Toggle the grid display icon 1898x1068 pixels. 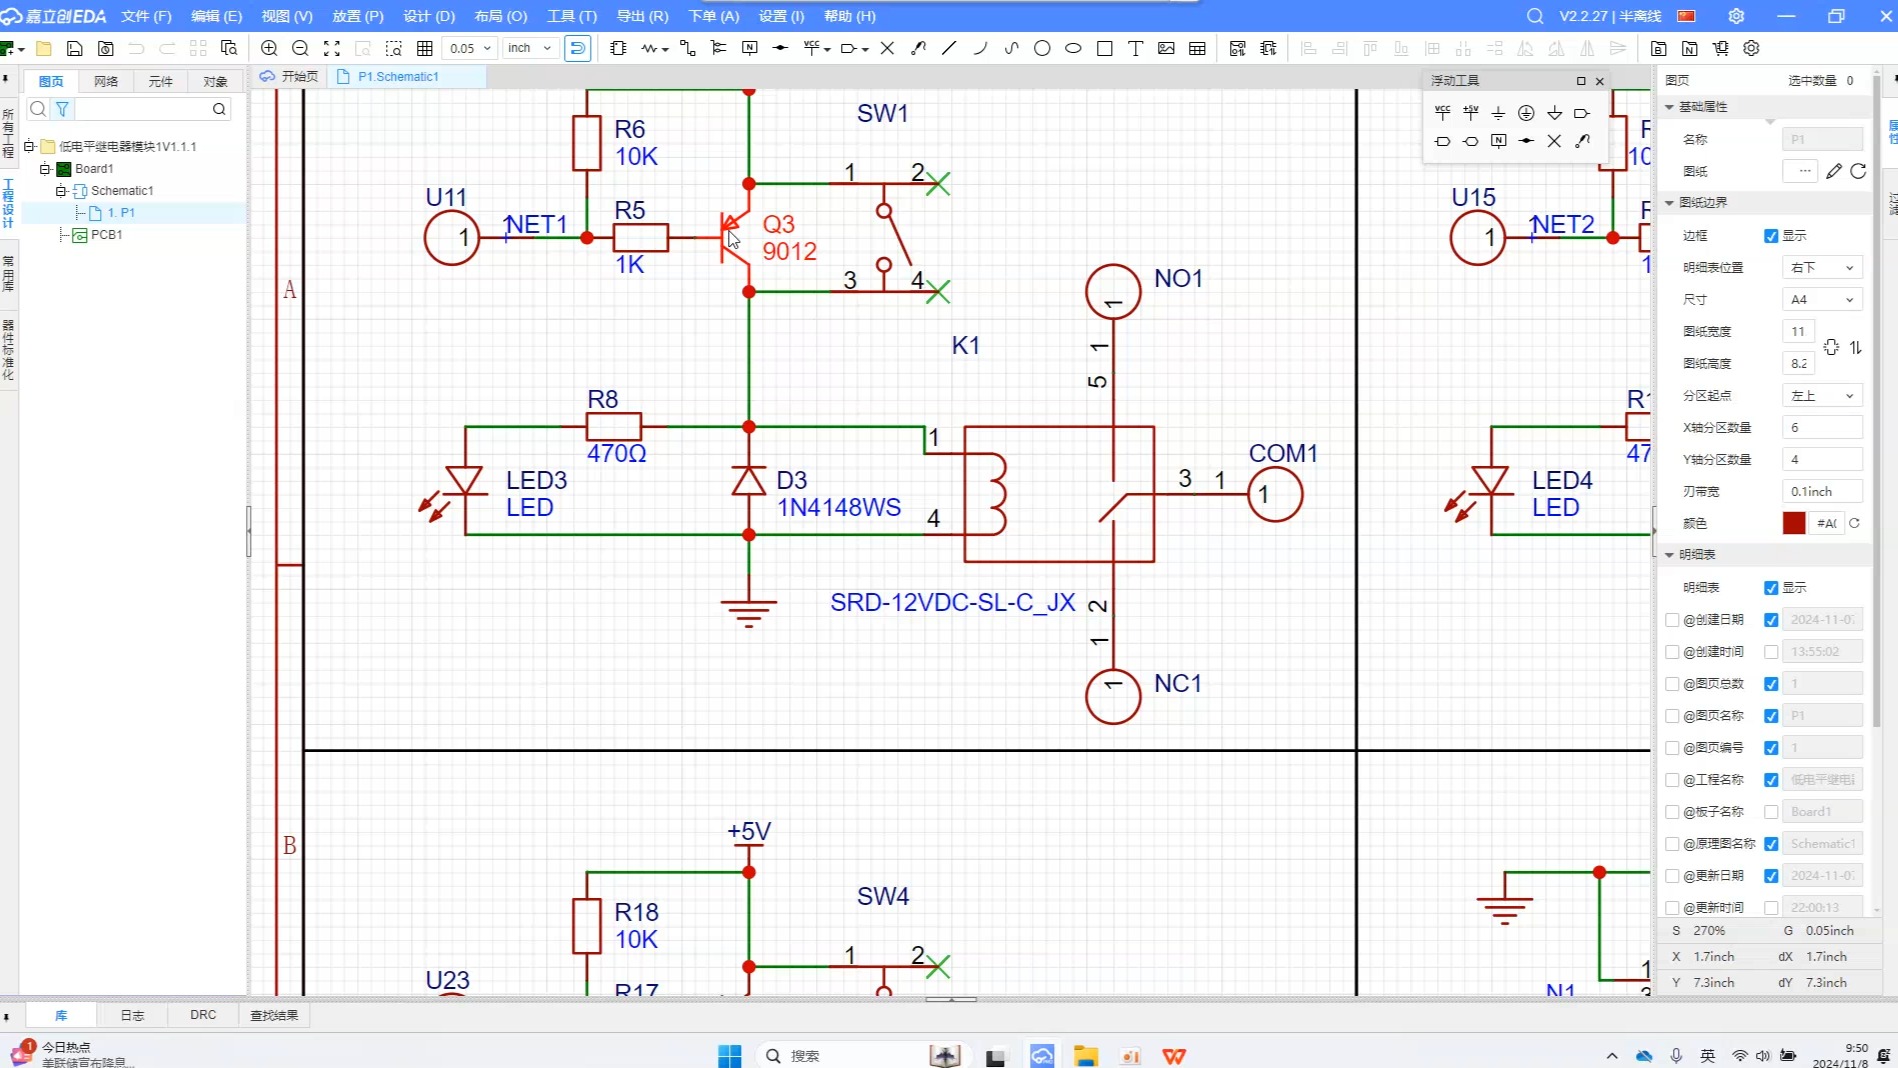[425, 48]
